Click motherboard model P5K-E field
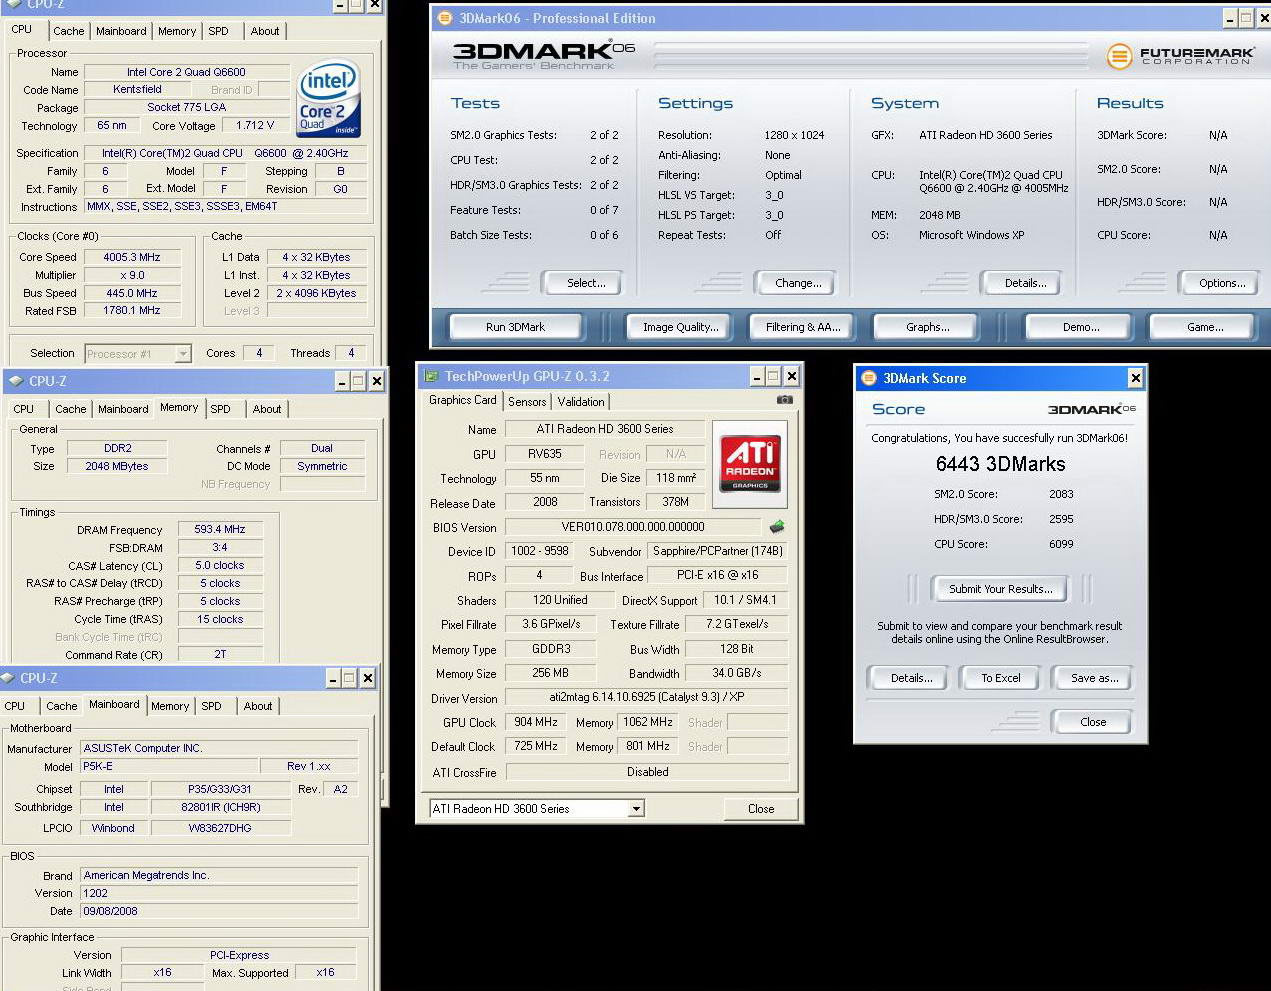 [168, 766]
